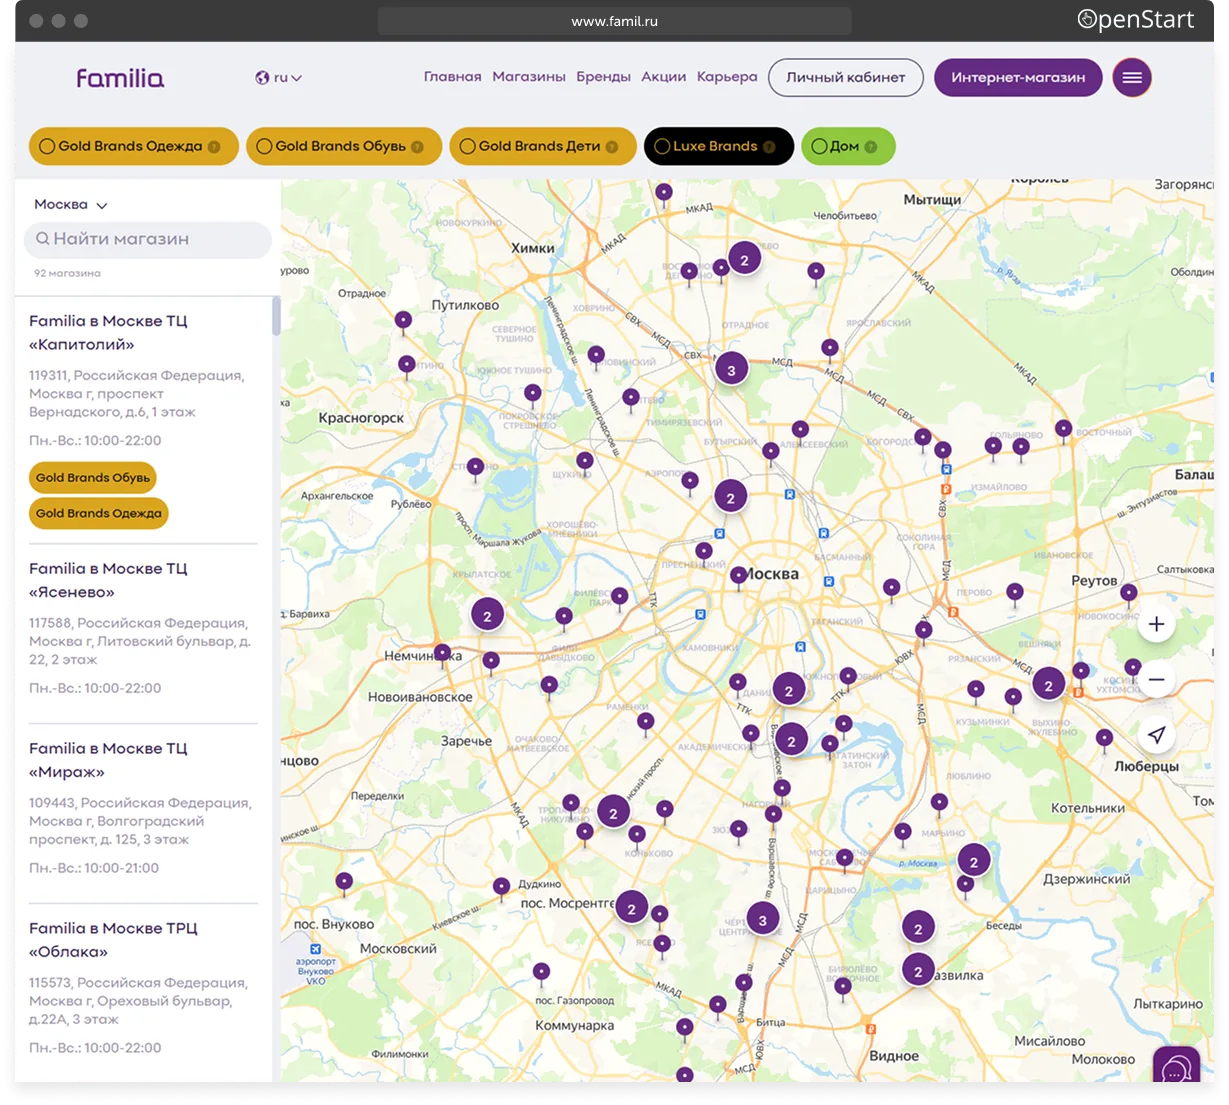Click the map geolocation arrow icon
Image resolution: width=1229 pixels, height=1105 pixels.
[x=1156, y=735]
